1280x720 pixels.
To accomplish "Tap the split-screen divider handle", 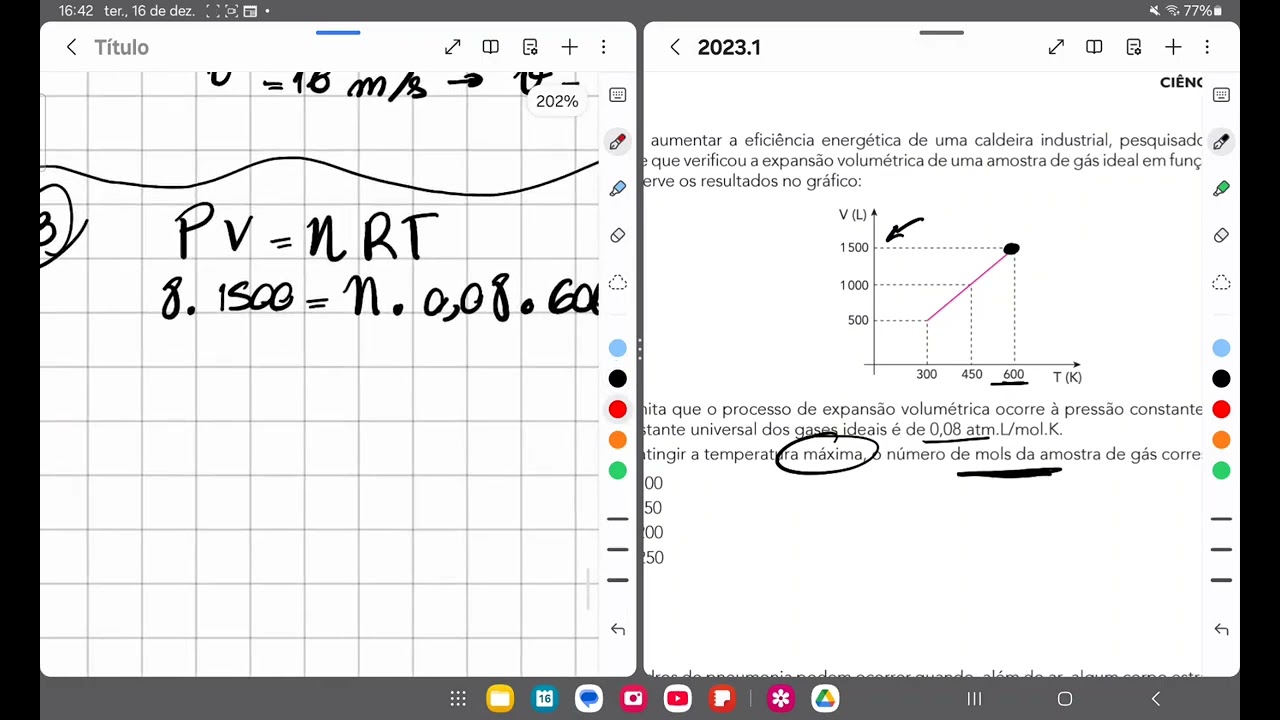I will pos(639,349).
